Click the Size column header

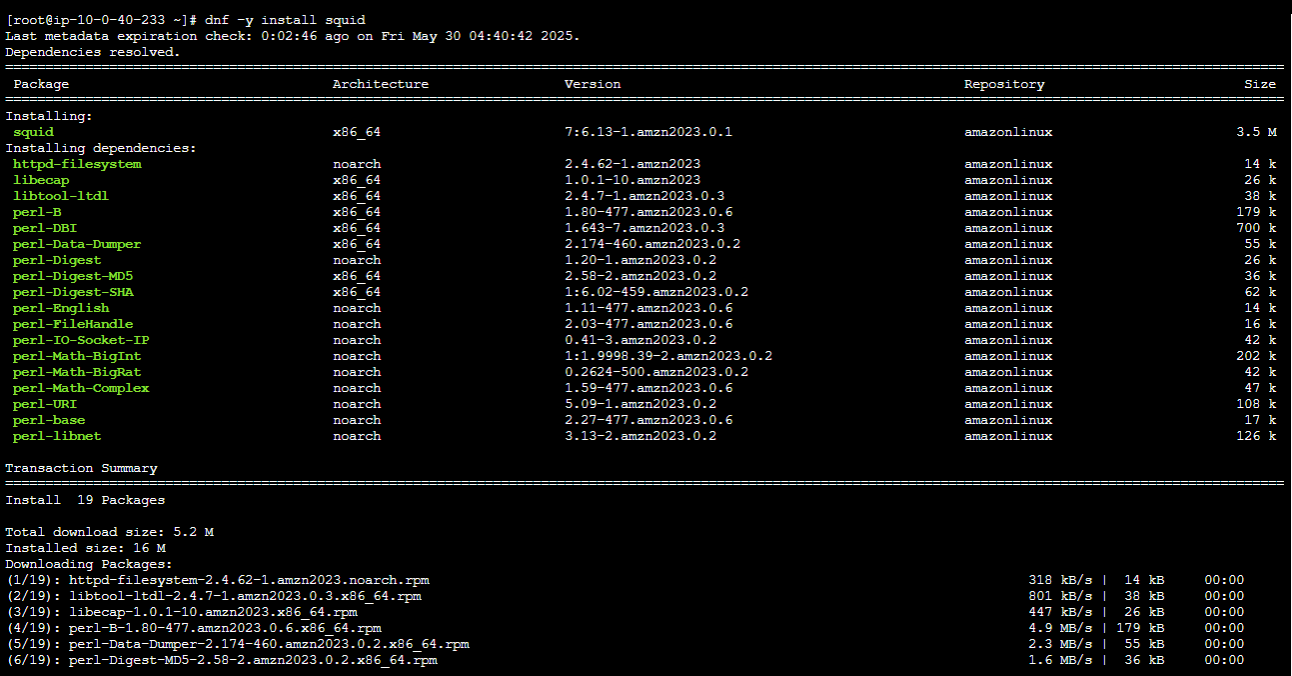[1259, 84]
